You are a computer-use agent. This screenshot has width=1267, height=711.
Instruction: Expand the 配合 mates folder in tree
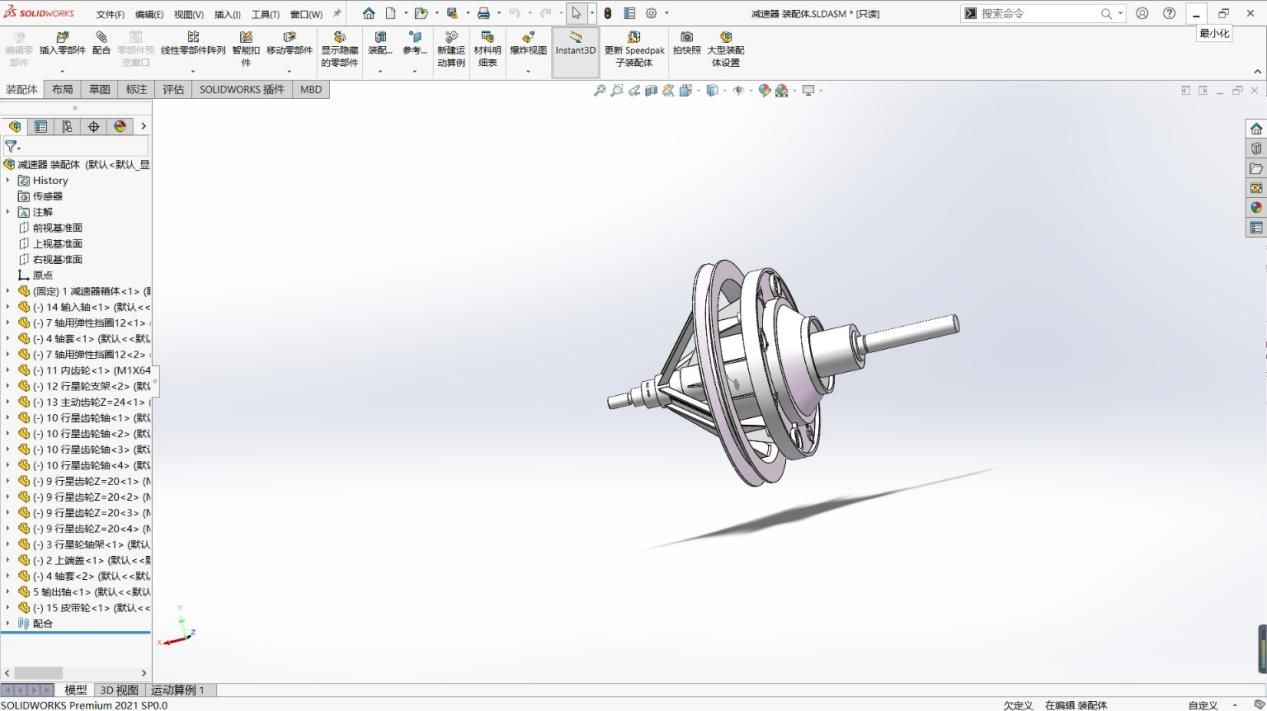(x=8, y=623)
